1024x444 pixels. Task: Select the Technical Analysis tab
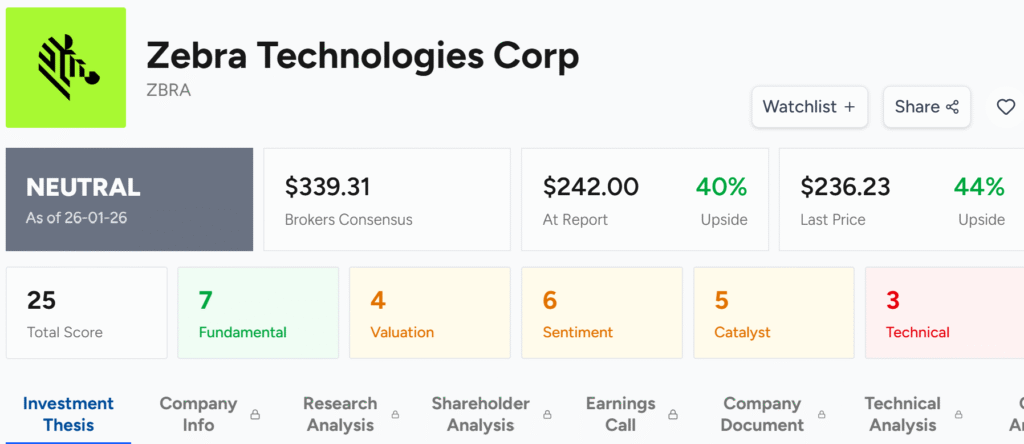point(902,414)
